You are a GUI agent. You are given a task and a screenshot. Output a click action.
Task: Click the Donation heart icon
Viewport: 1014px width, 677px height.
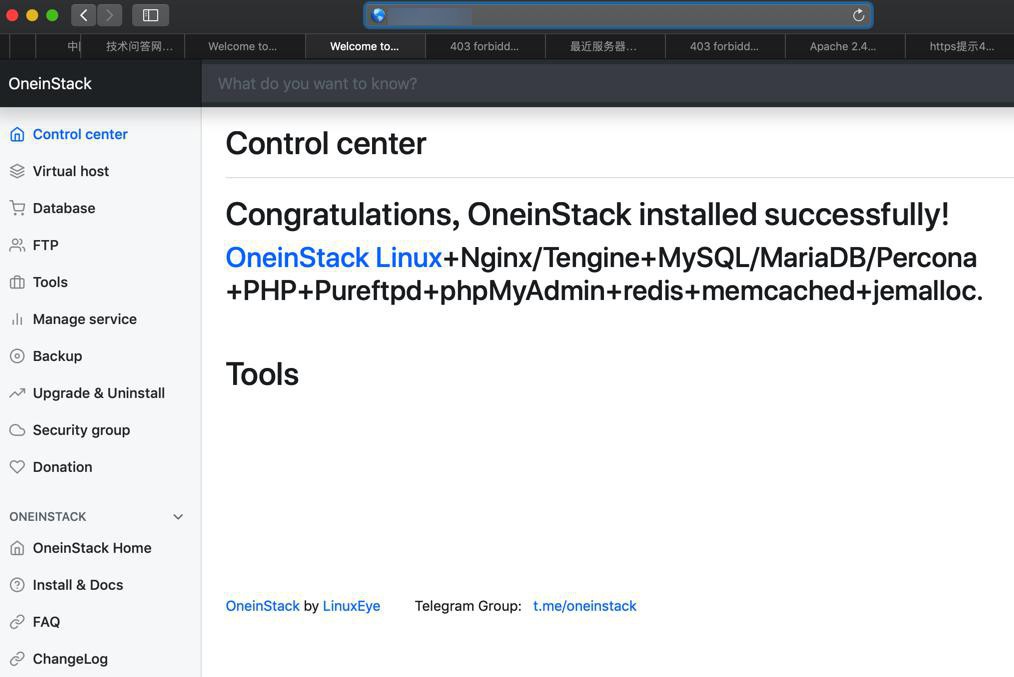click(17, 467)
